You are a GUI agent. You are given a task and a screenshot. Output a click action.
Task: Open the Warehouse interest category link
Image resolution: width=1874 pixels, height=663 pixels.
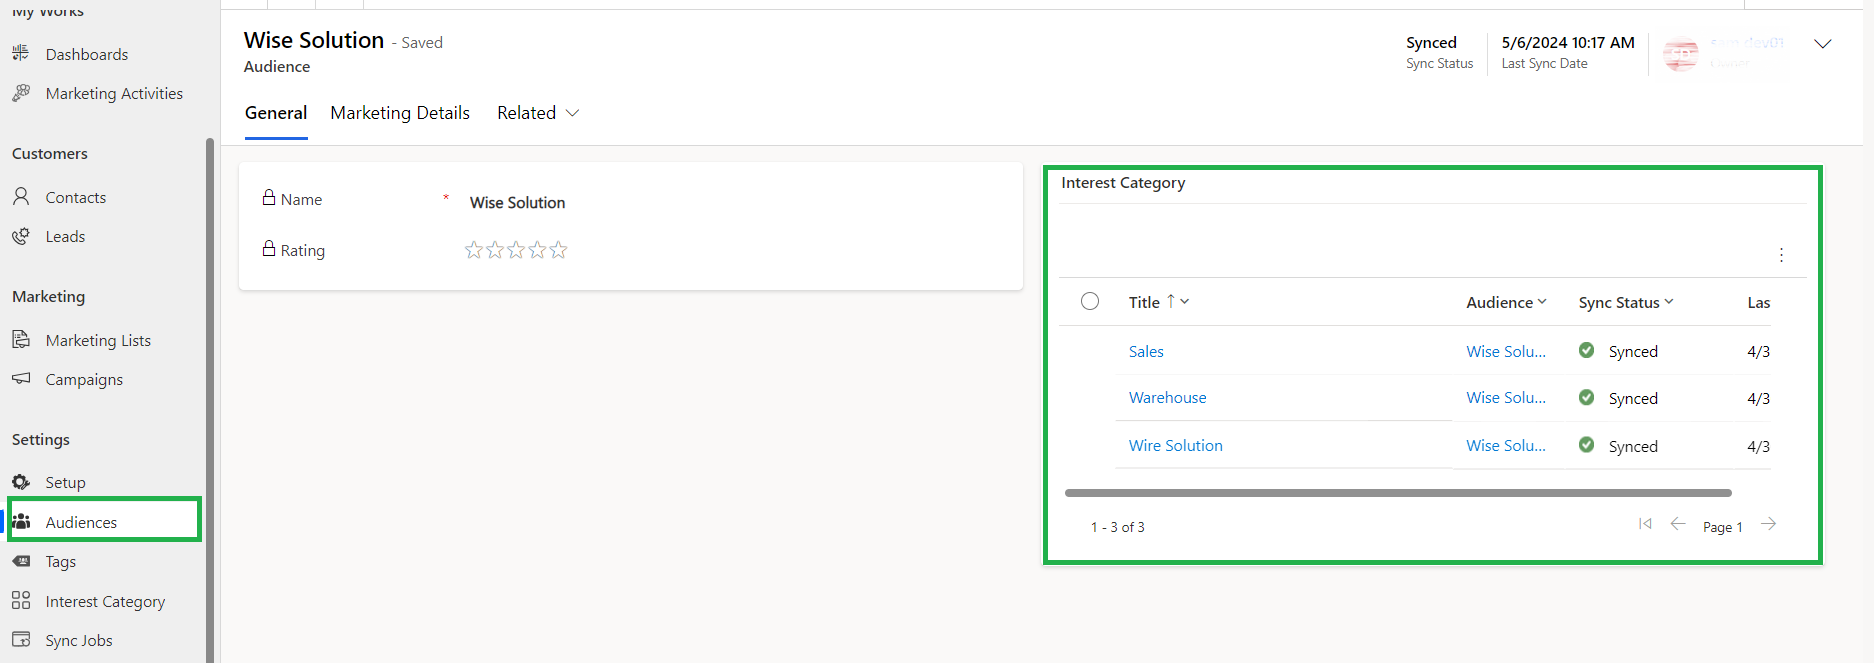click(1167, 397)
